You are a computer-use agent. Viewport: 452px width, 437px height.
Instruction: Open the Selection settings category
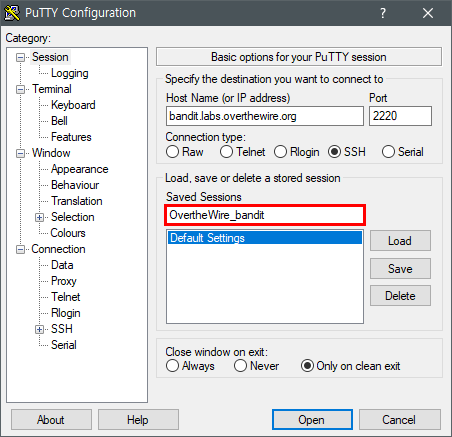click(x=73, y=217)
